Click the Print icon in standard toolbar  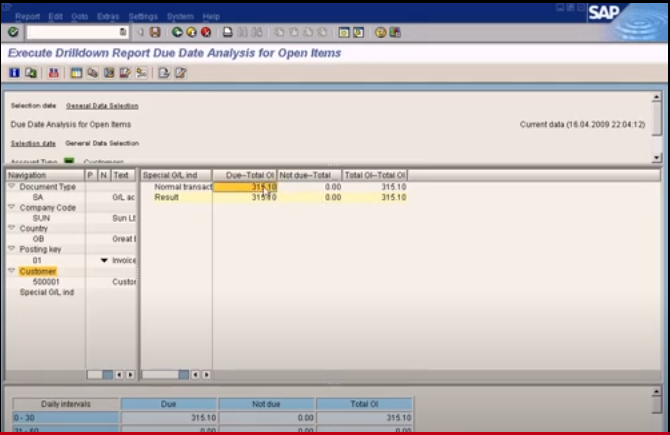point(228,32)
